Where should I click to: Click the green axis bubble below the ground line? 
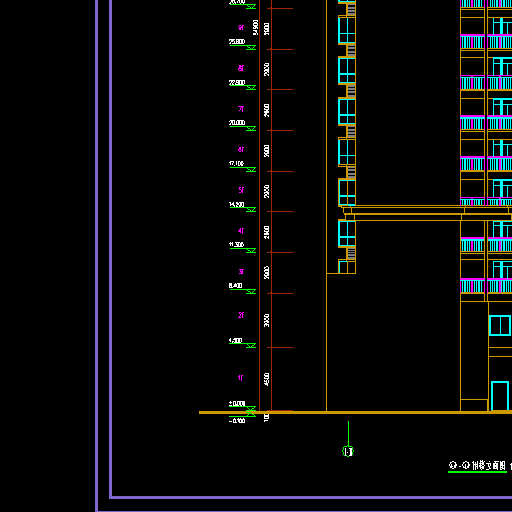tap(348, 451)
